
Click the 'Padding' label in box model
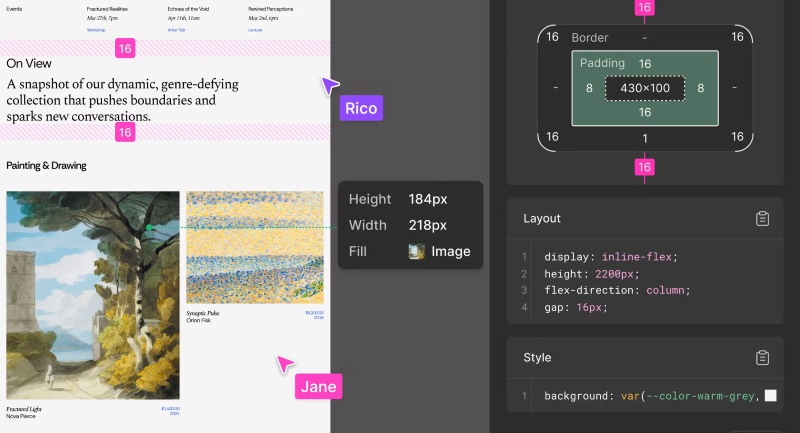pos(602,63)
